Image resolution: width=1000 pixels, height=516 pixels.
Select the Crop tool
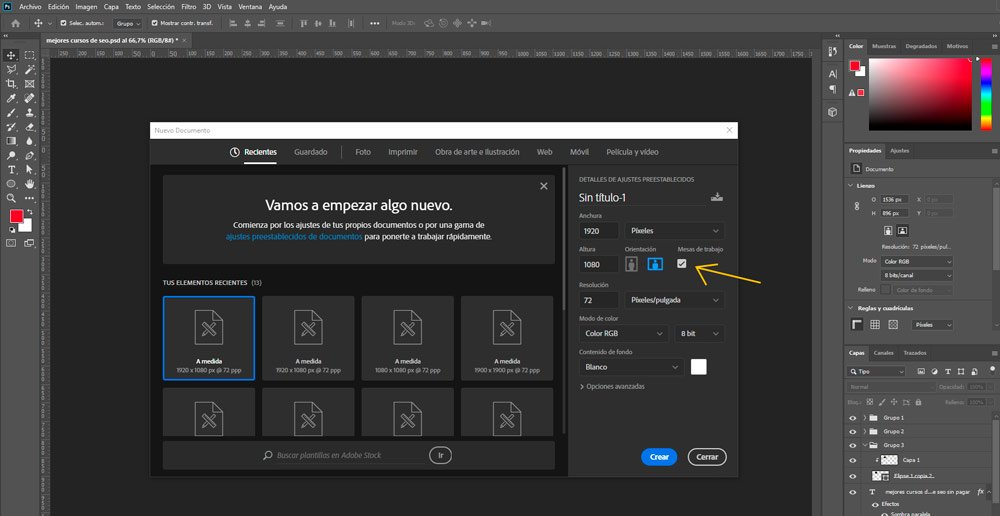click(11, 84)
